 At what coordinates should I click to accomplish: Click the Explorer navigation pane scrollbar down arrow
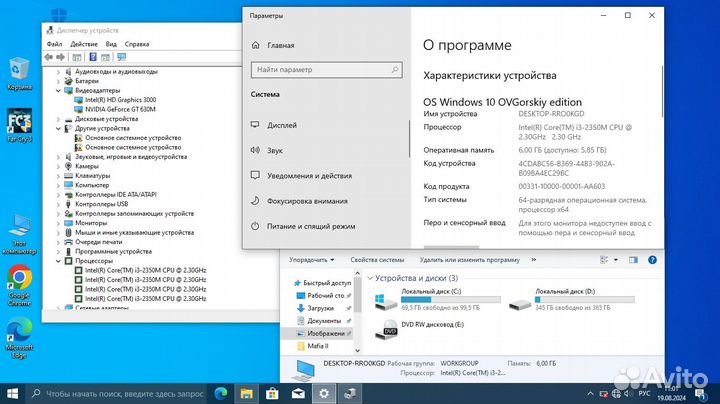pos(357,351)
